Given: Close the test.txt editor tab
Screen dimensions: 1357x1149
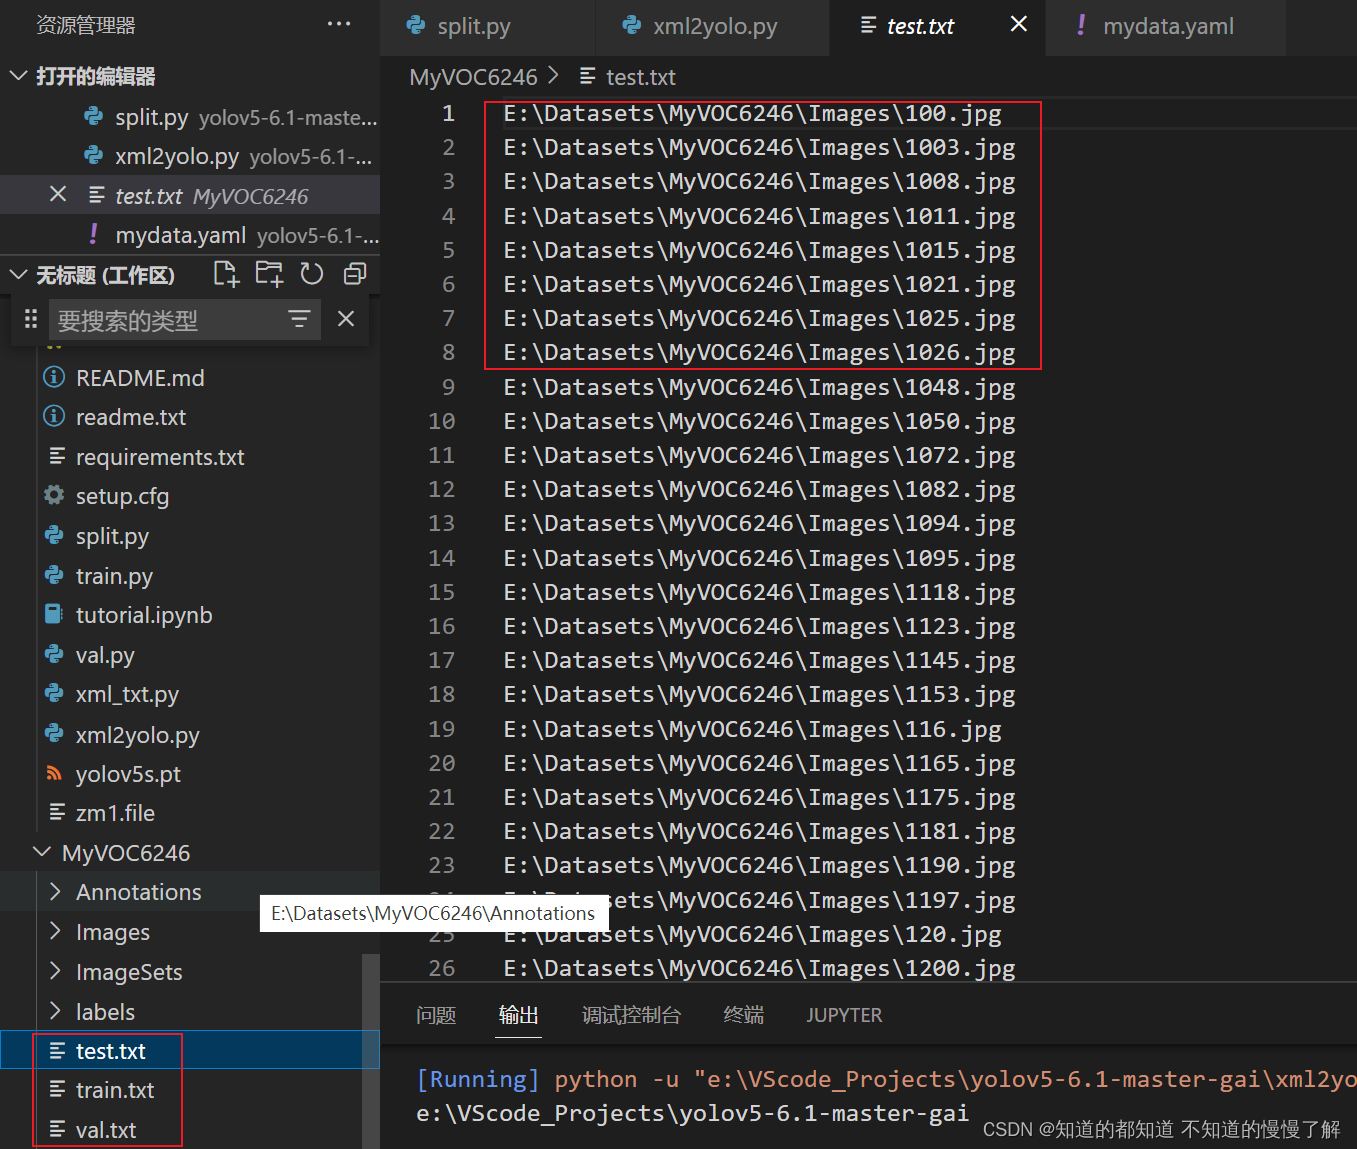Looking at the screenshot, I should [x=1018, y=24].
